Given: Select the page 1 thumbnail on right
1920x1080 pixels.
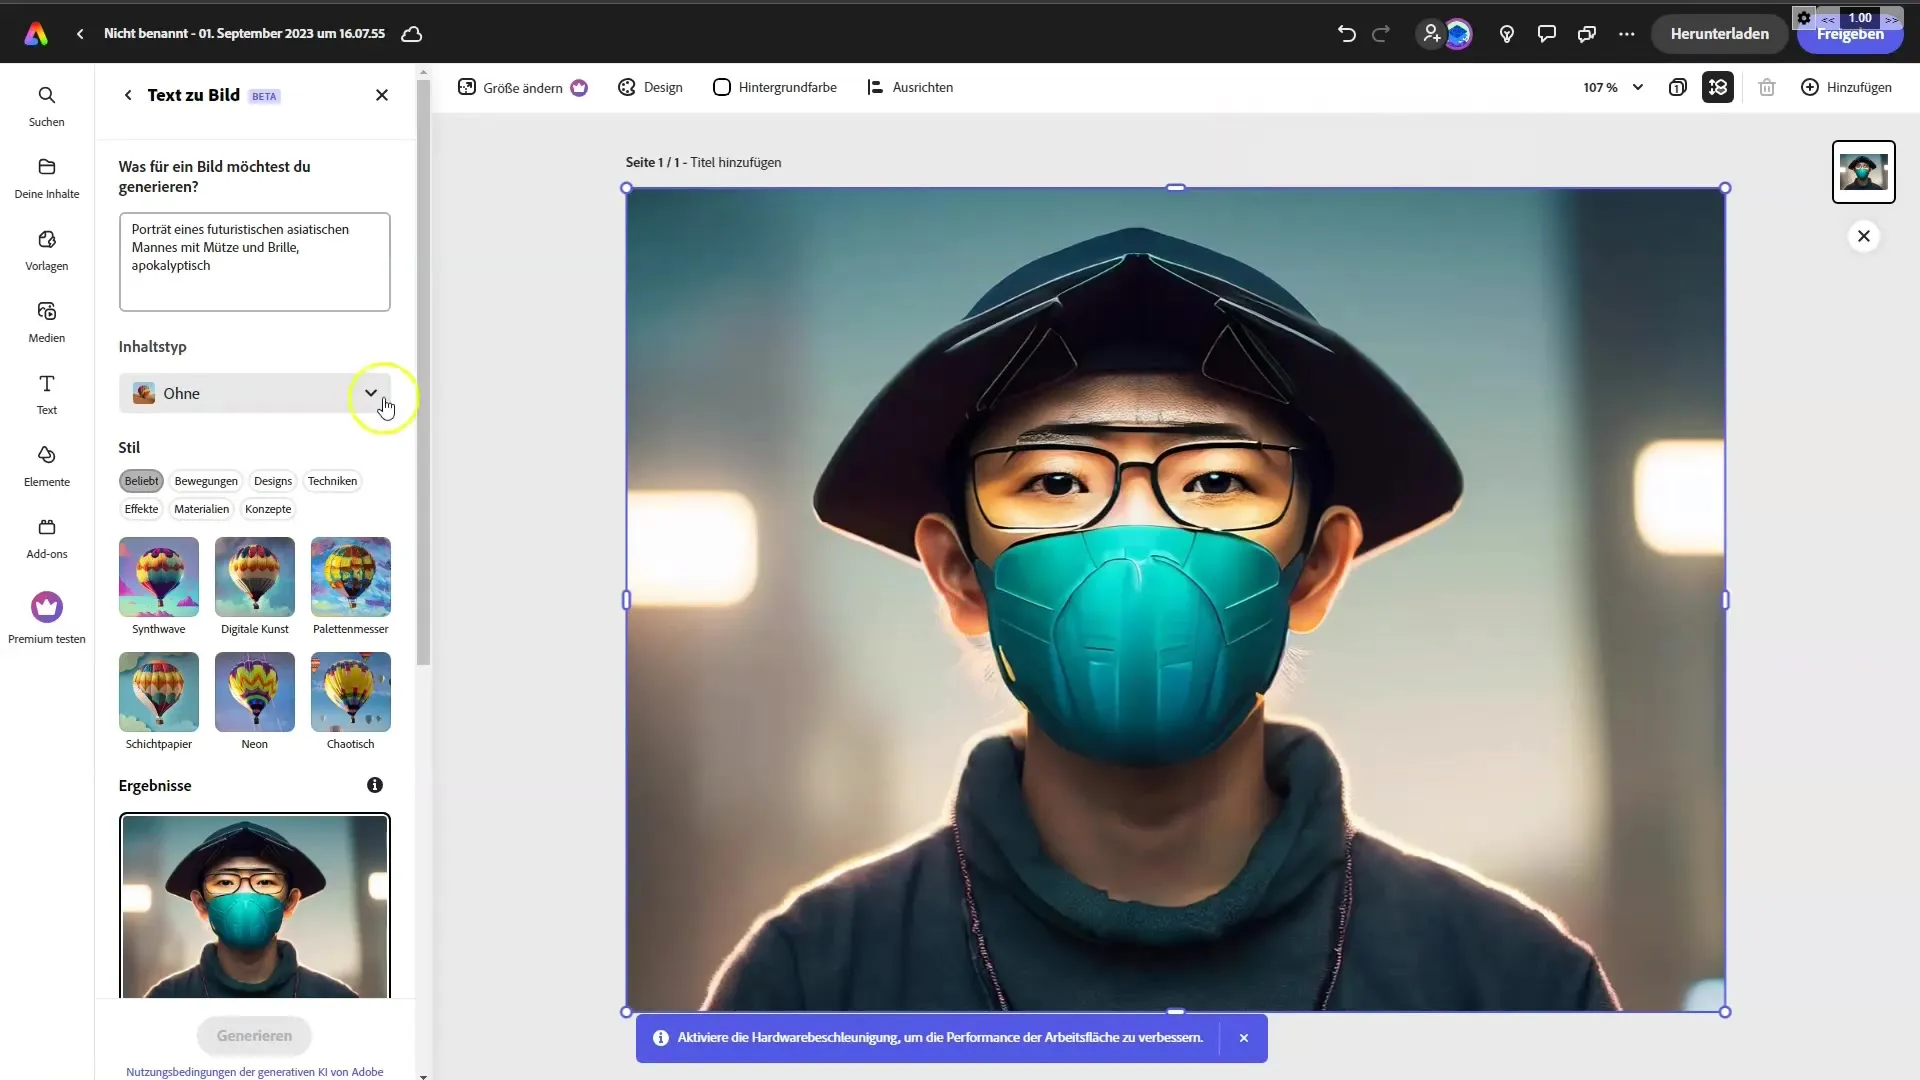Looking at the screenshot, I should [1864, 172].
